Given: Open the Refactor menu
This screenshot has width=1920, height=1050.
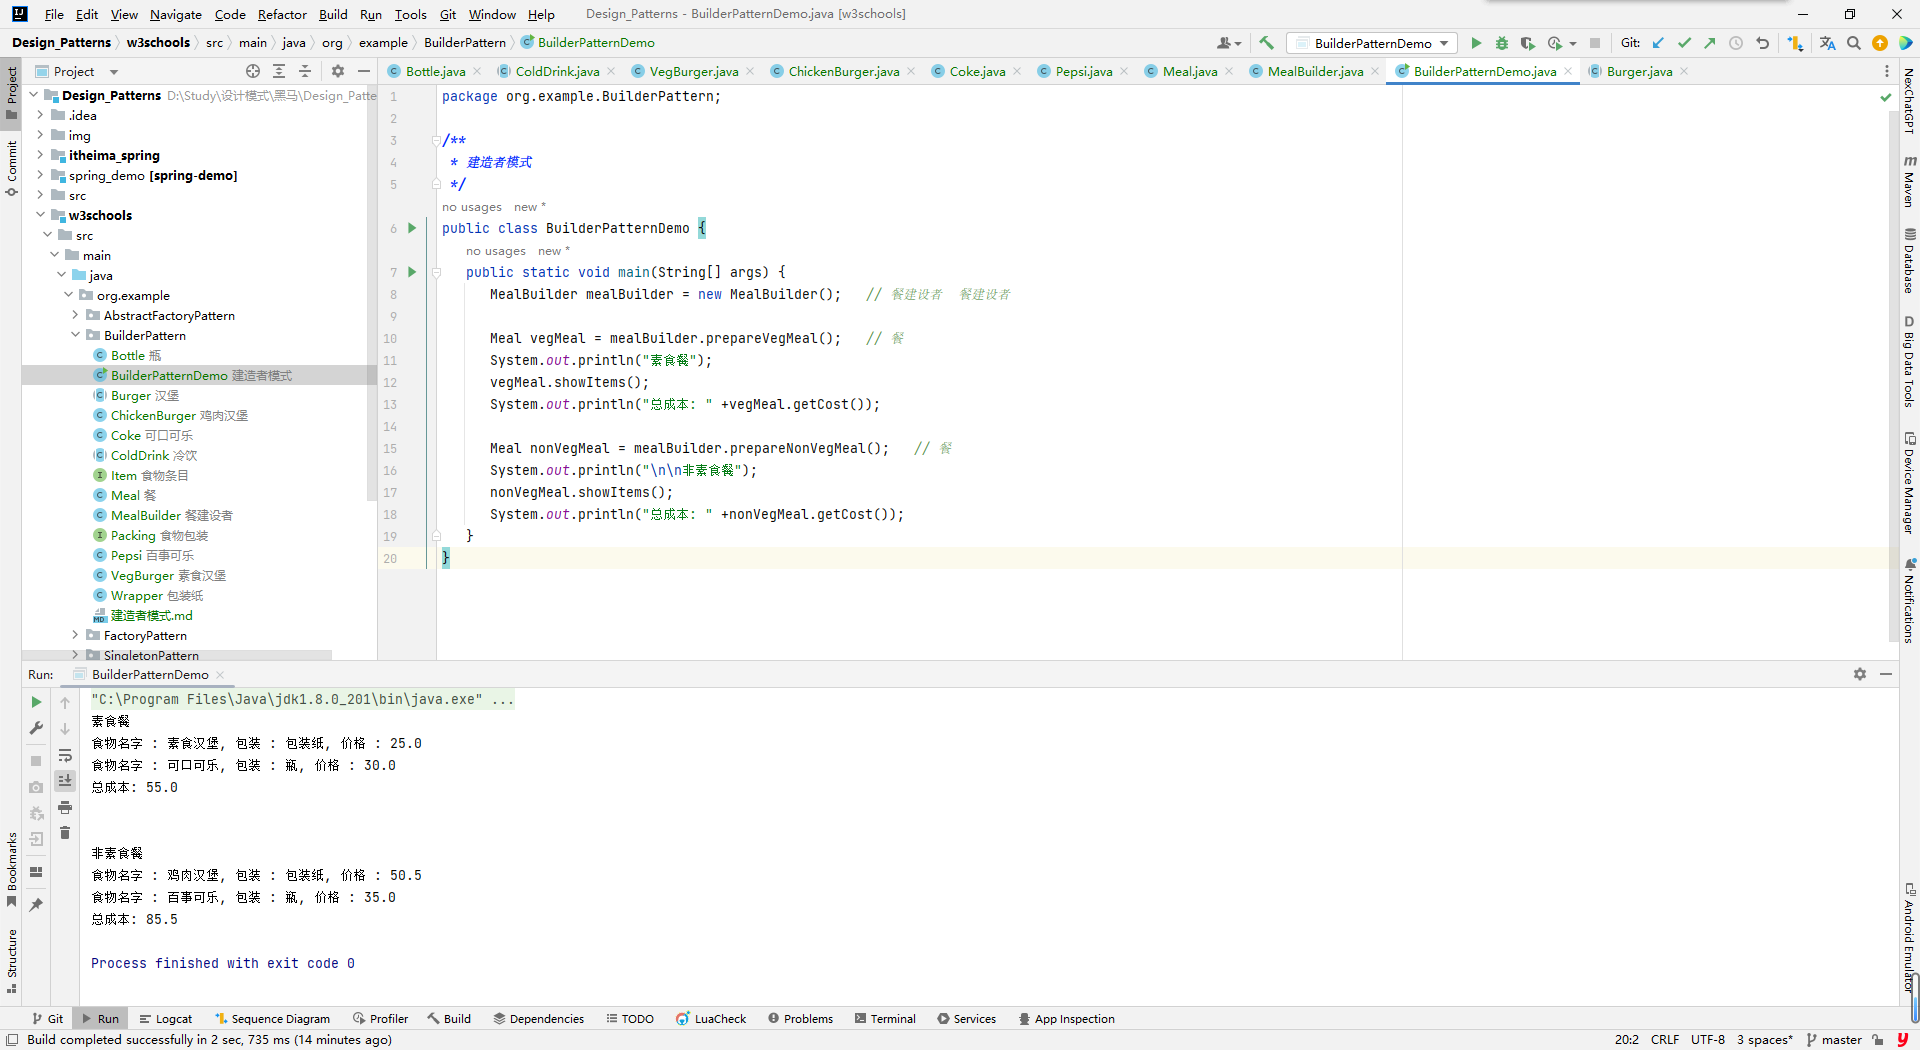Looking at the screenshot, I should pos(281,14).
